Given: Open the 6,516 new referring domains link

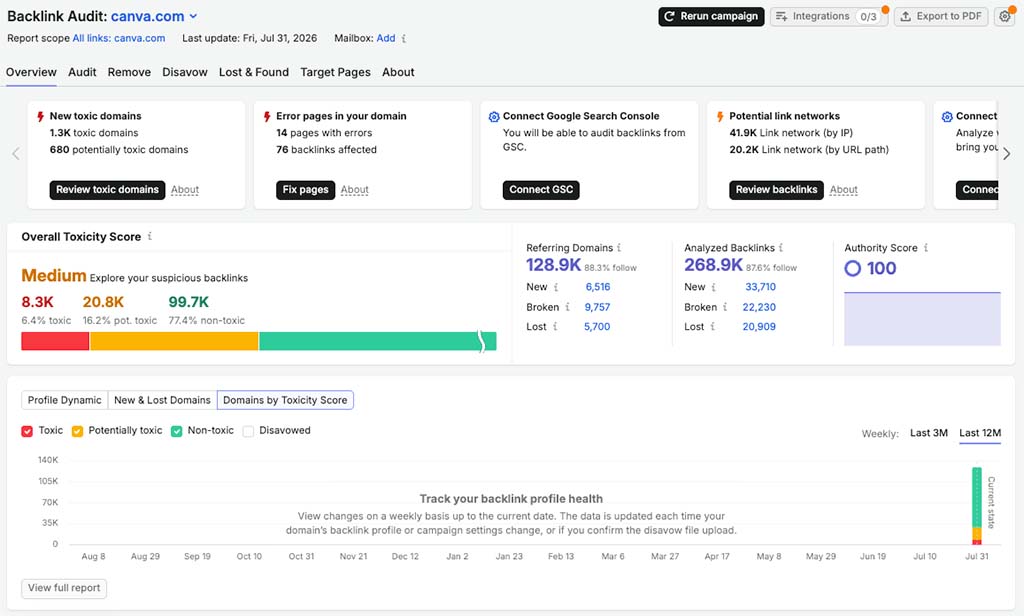Looking at the screenshot, I should click(598, 287).
